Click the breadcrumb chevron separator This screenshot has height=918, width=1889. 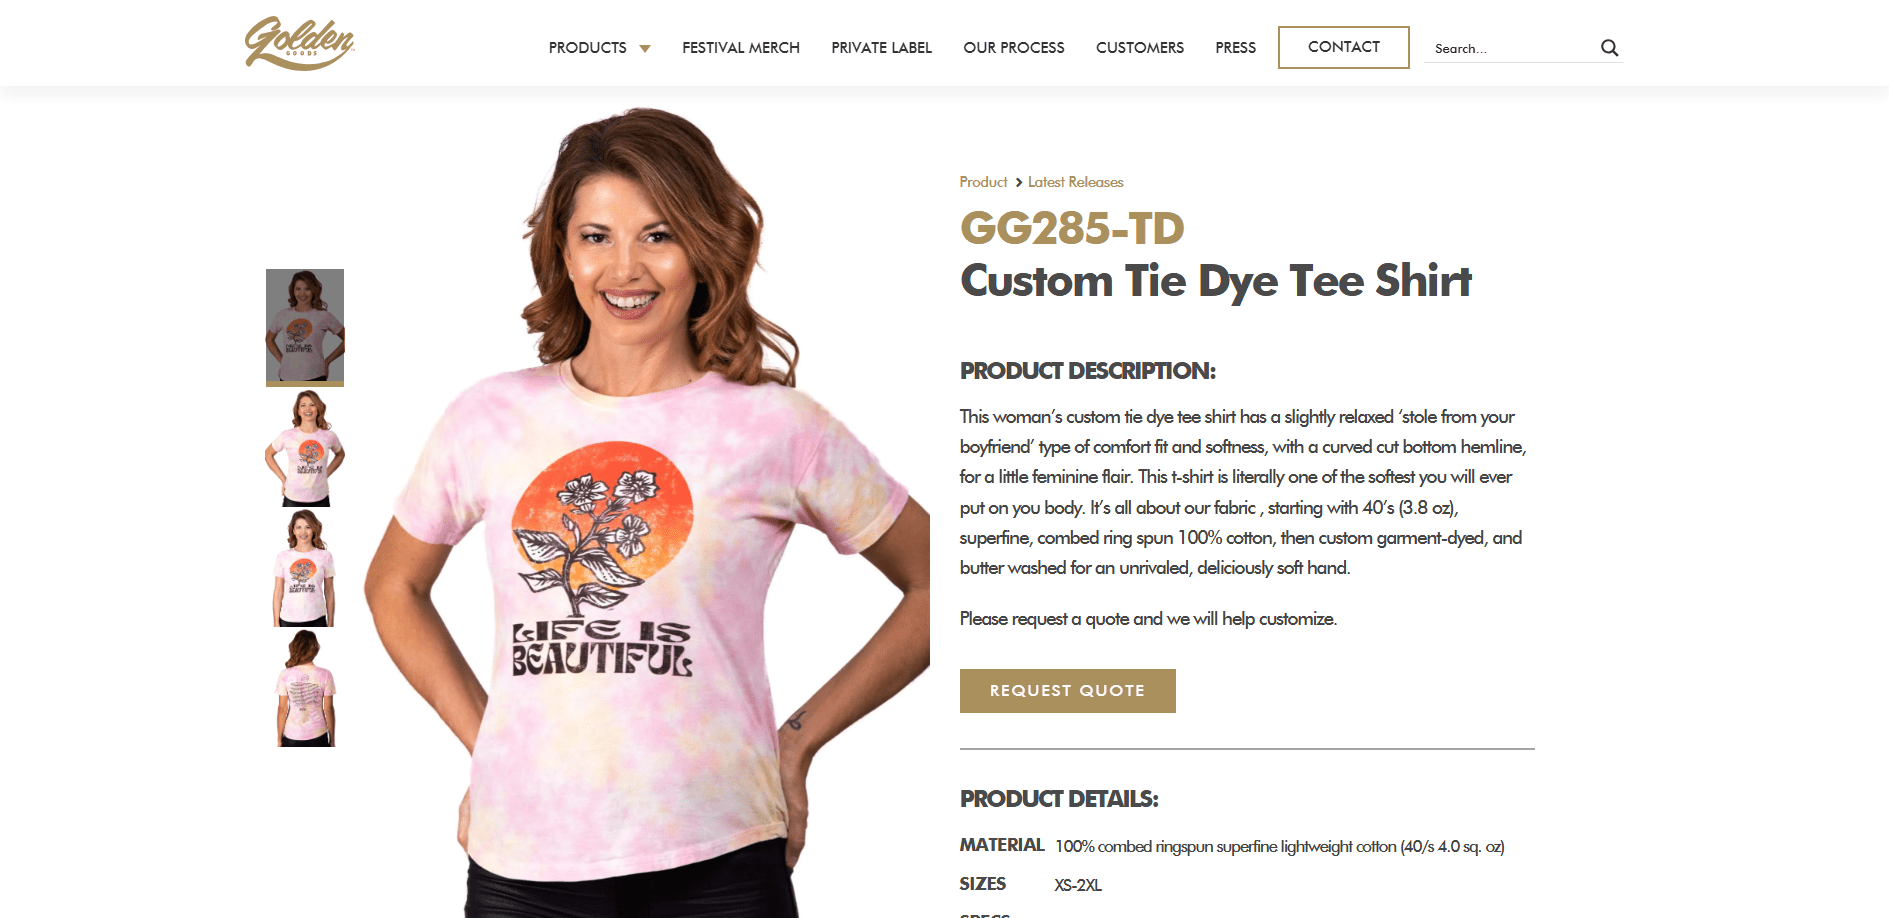1018,182
